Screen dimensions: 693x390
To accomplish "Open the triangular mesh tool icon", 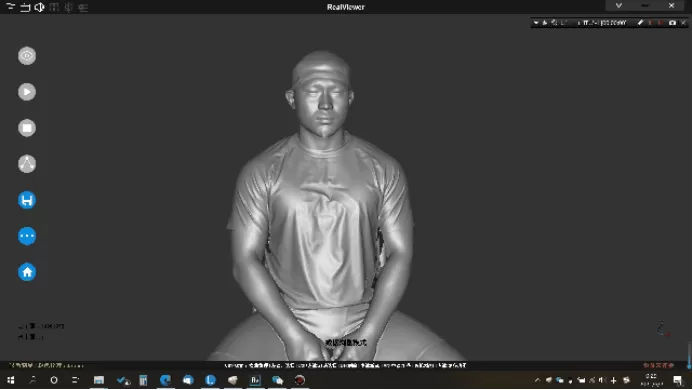I will (27, 164).
